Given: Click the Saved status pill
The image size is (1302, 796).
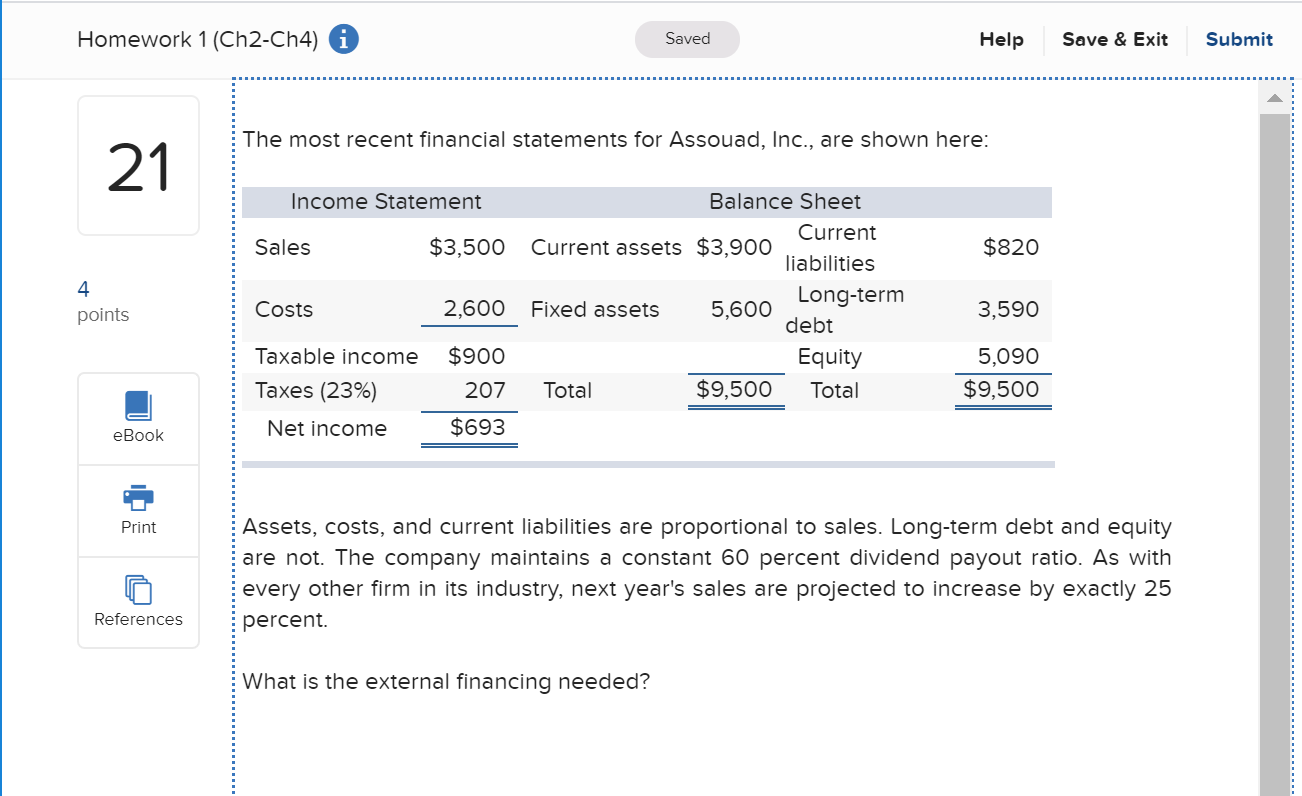Looking at the screenshot, I should coord(687,39).
